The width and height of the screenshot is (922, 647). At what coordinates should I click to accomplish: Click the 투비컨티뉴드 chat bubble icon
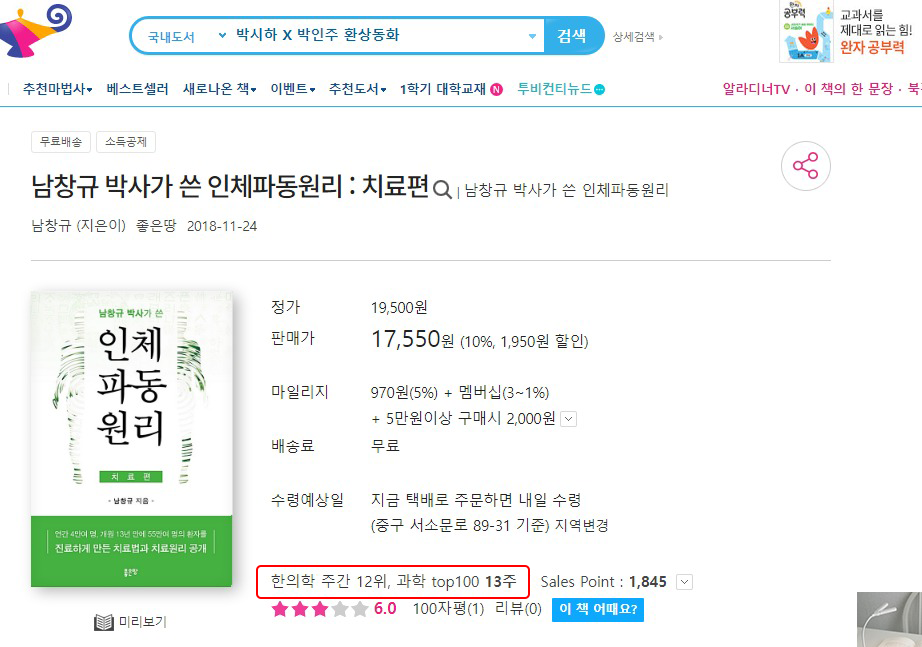click(599, 89)
